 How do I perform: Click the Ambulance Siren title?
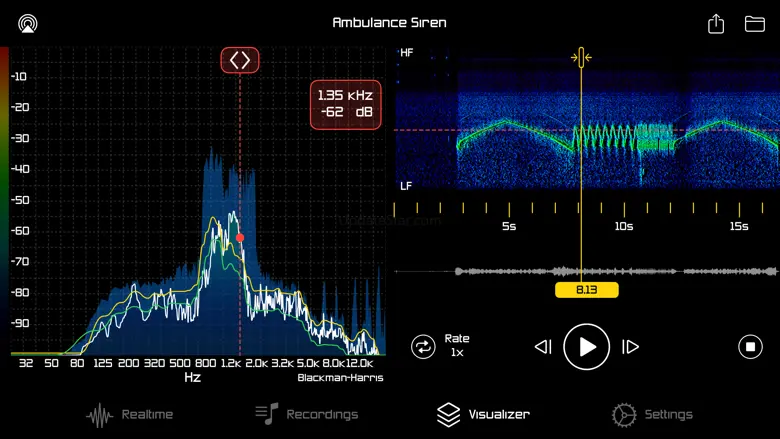click(390, 22)
